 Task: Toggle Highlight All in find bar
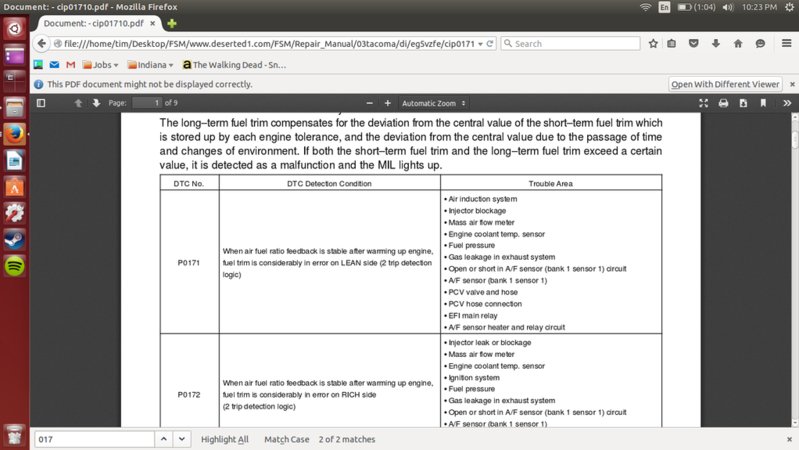tap(225, 439)
